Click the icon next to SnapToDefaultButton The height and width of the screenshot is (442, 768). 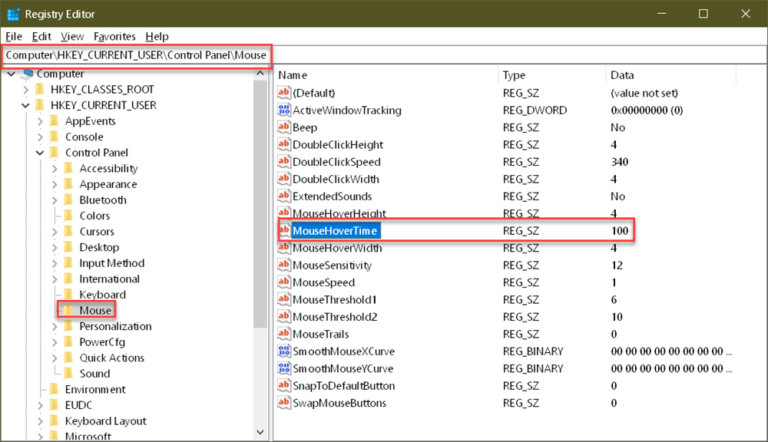[284, 385]
